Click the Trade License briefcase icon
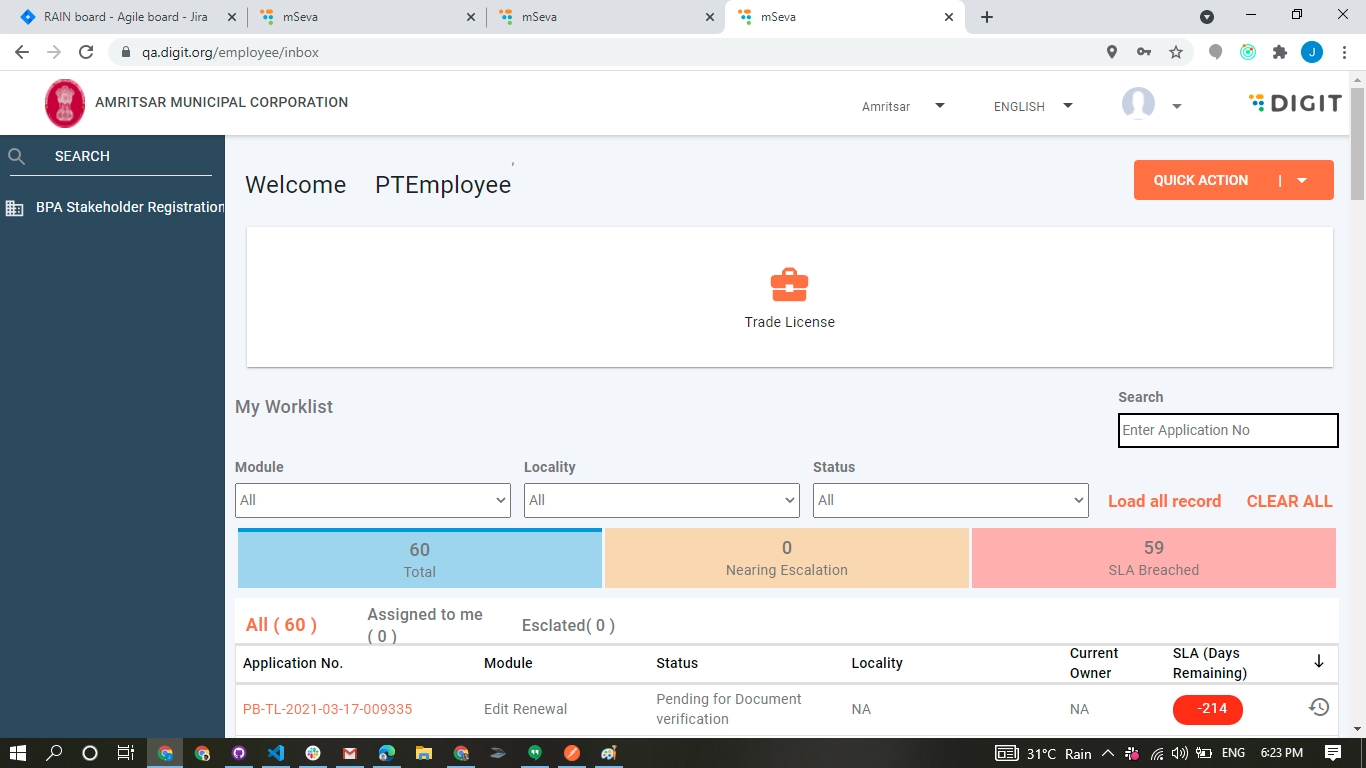The image size is (1366, 768). point(789,285)
